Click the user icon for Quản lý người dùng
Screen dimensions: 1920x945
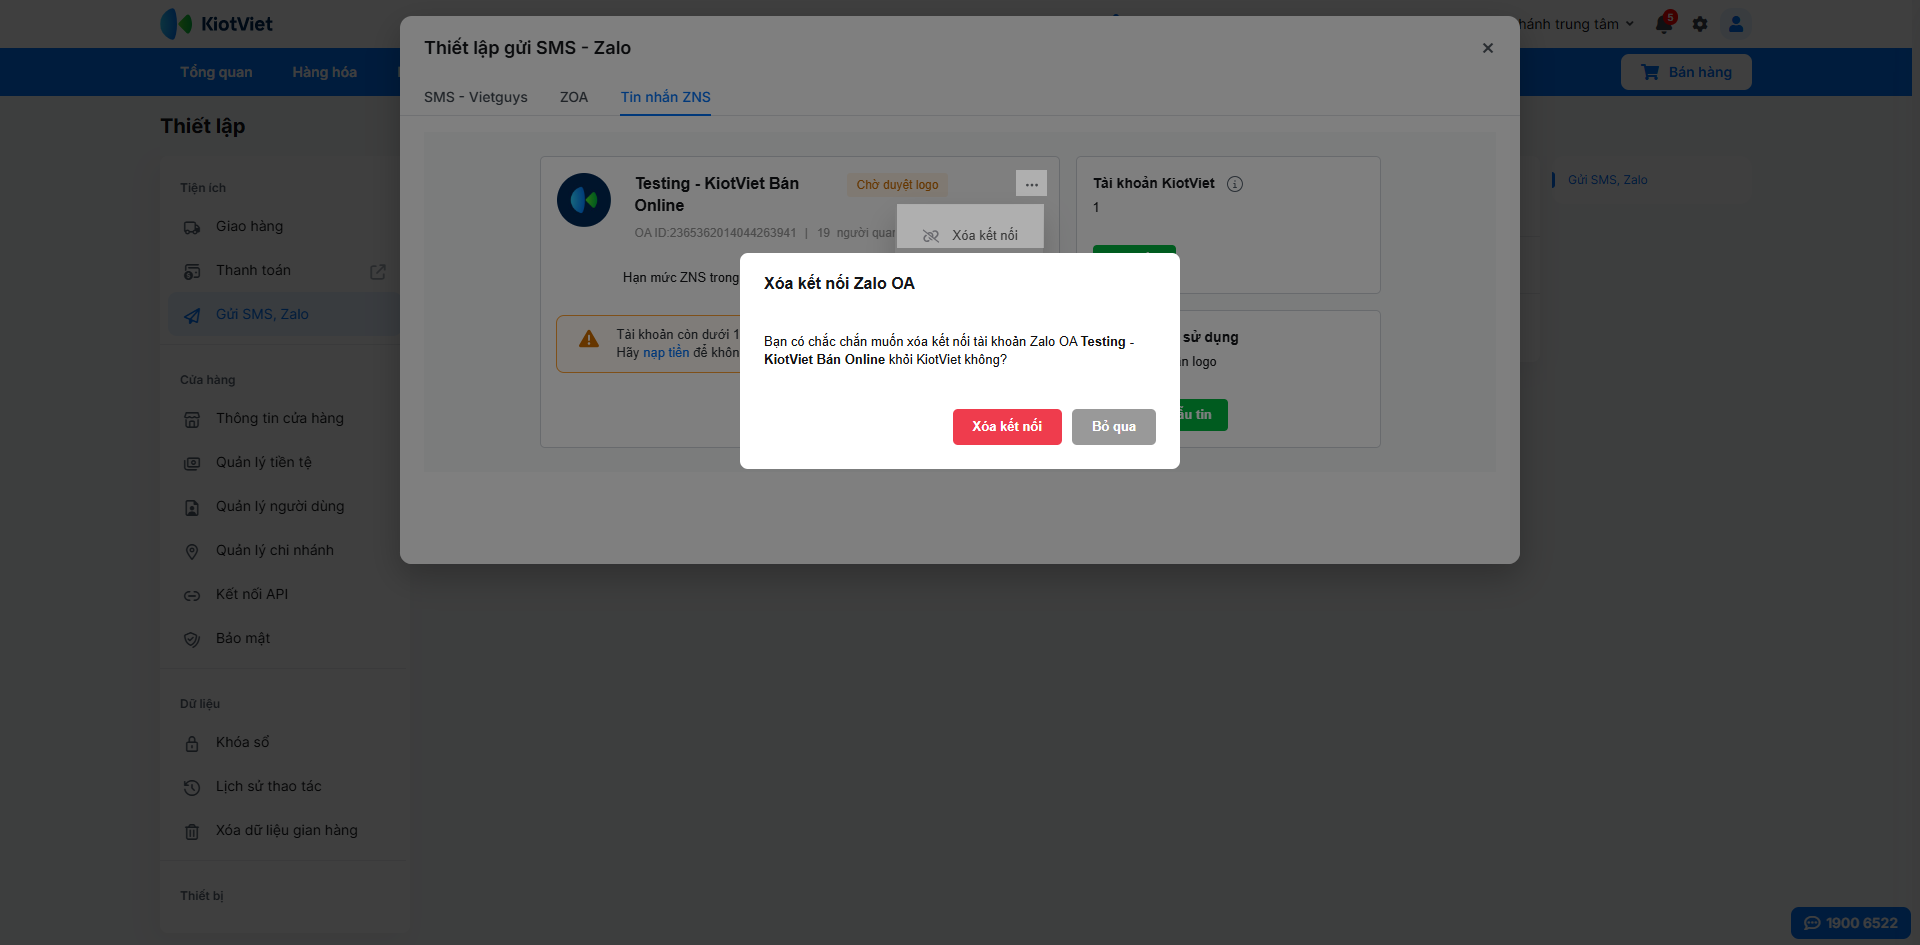point(192,508)
